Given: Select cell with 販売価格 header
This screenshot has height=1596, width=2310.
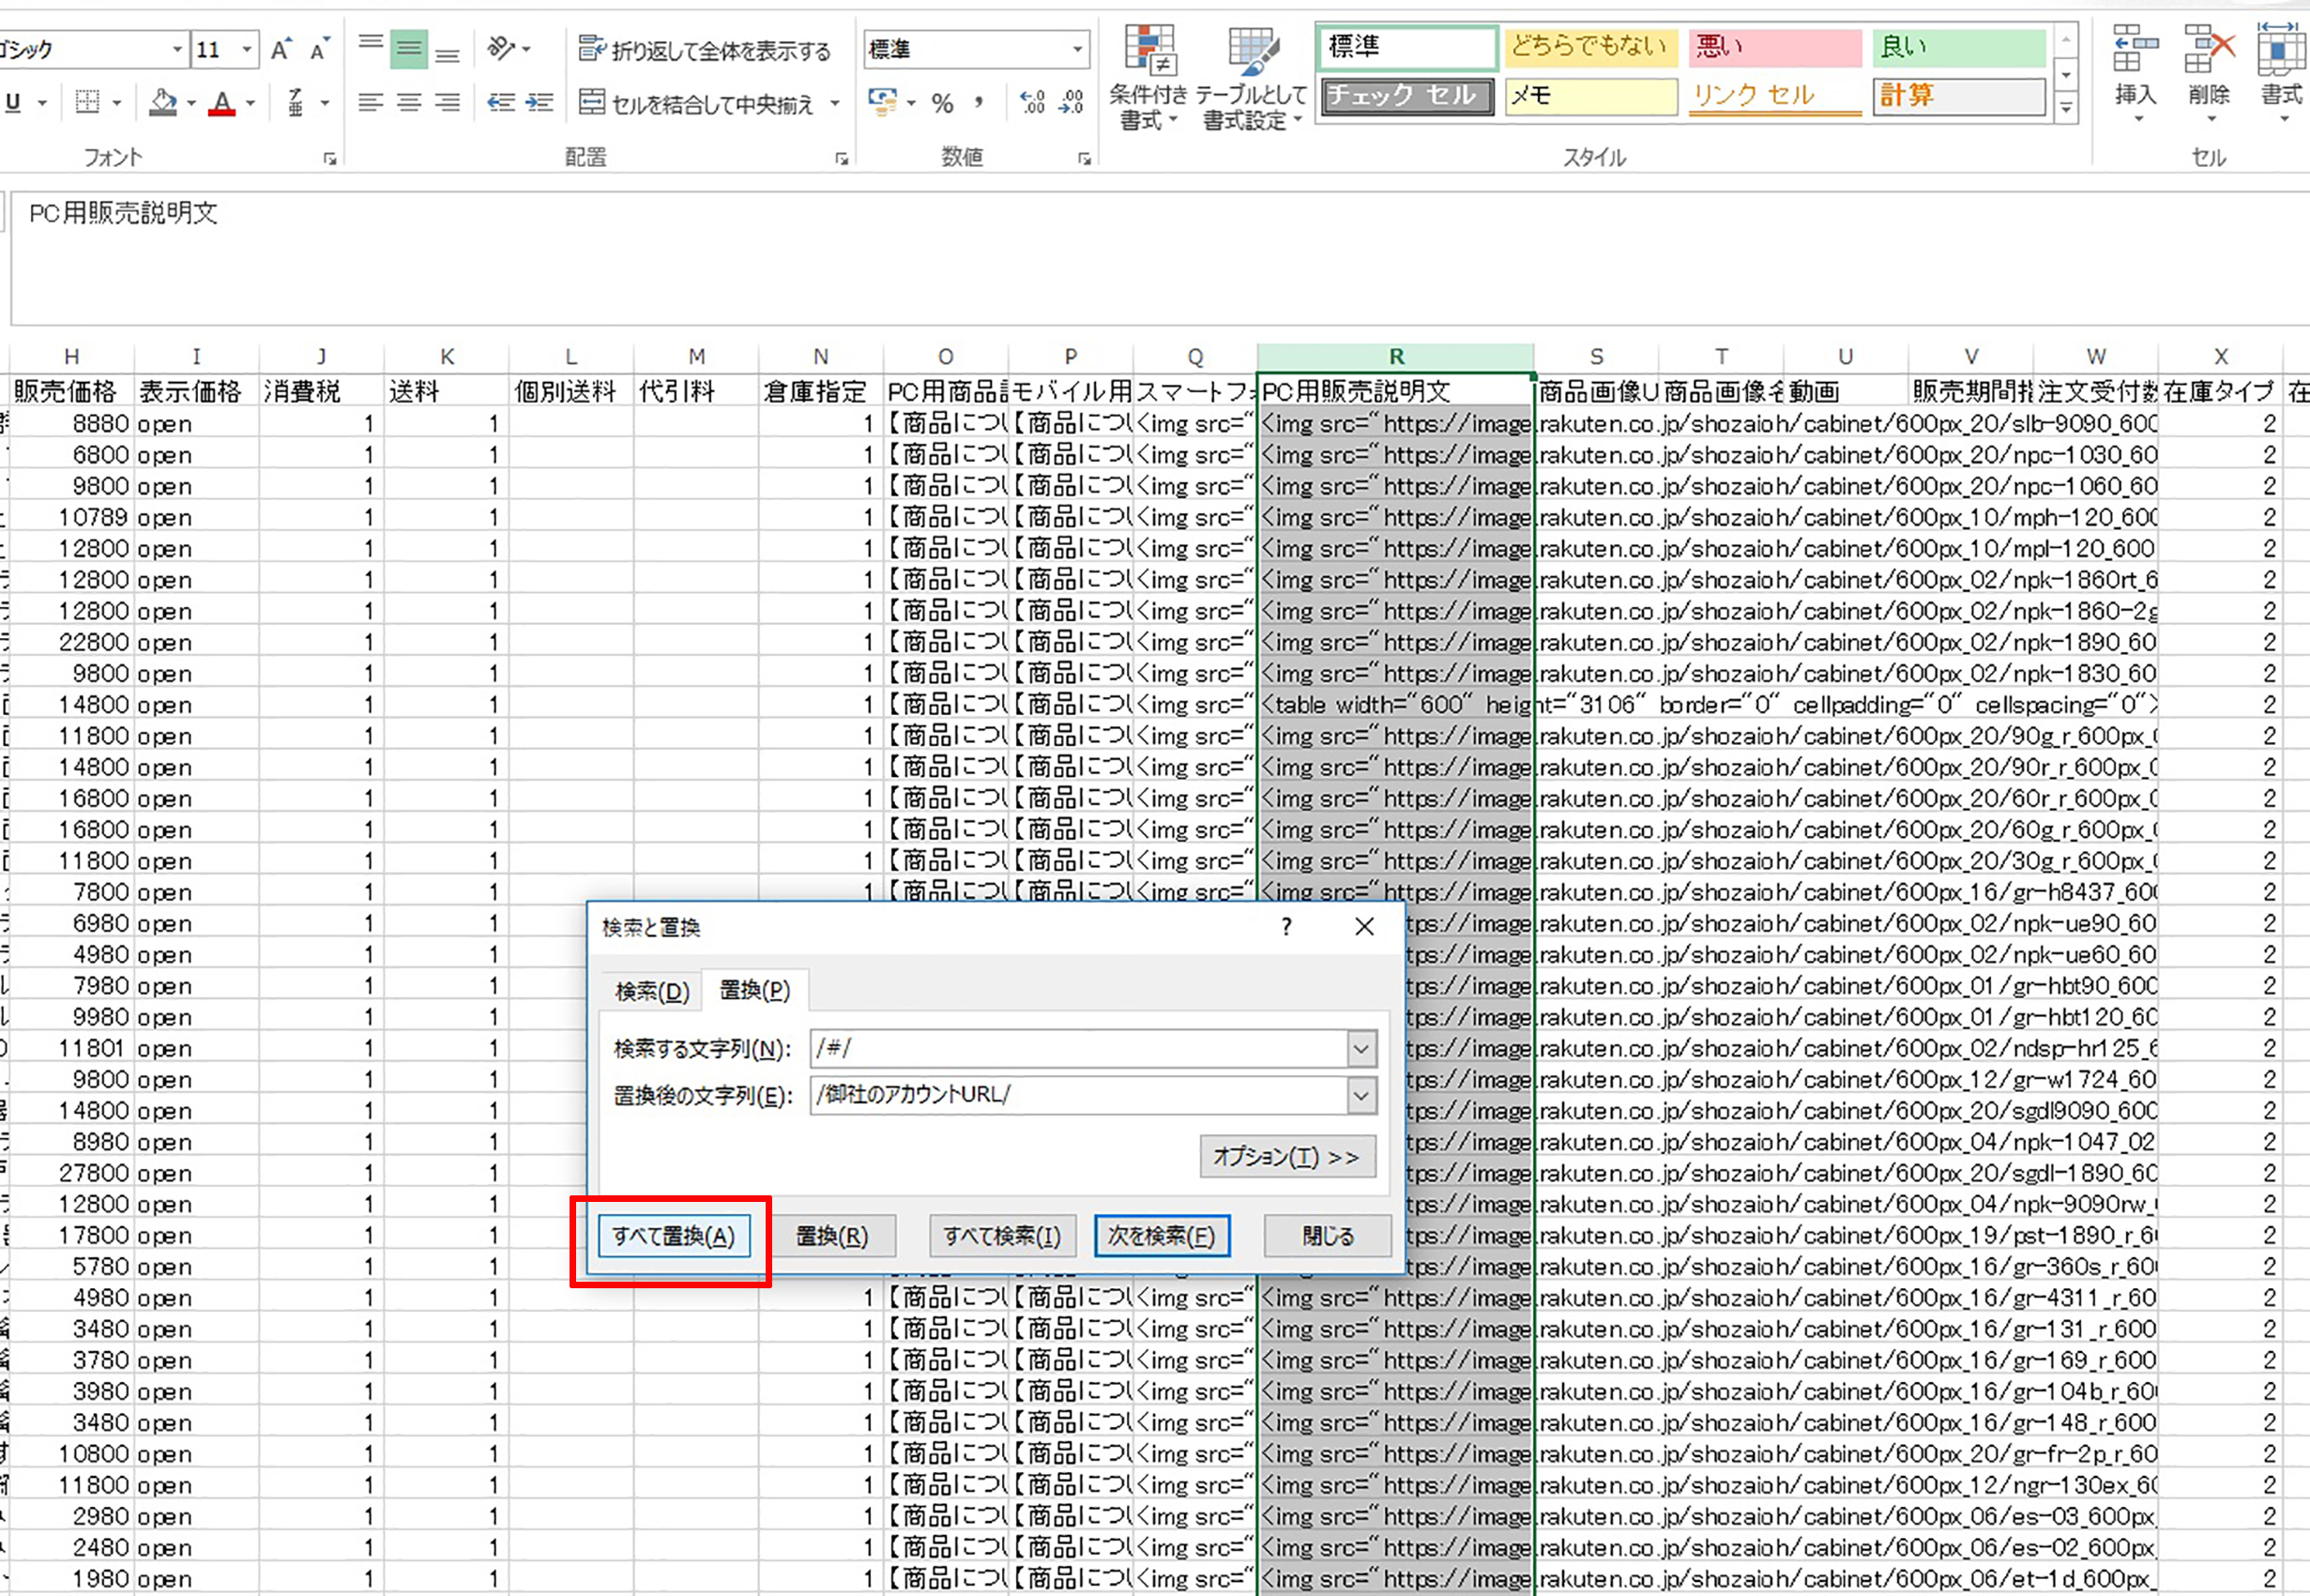Looking at the screenshot, I should tap(71, 391).
